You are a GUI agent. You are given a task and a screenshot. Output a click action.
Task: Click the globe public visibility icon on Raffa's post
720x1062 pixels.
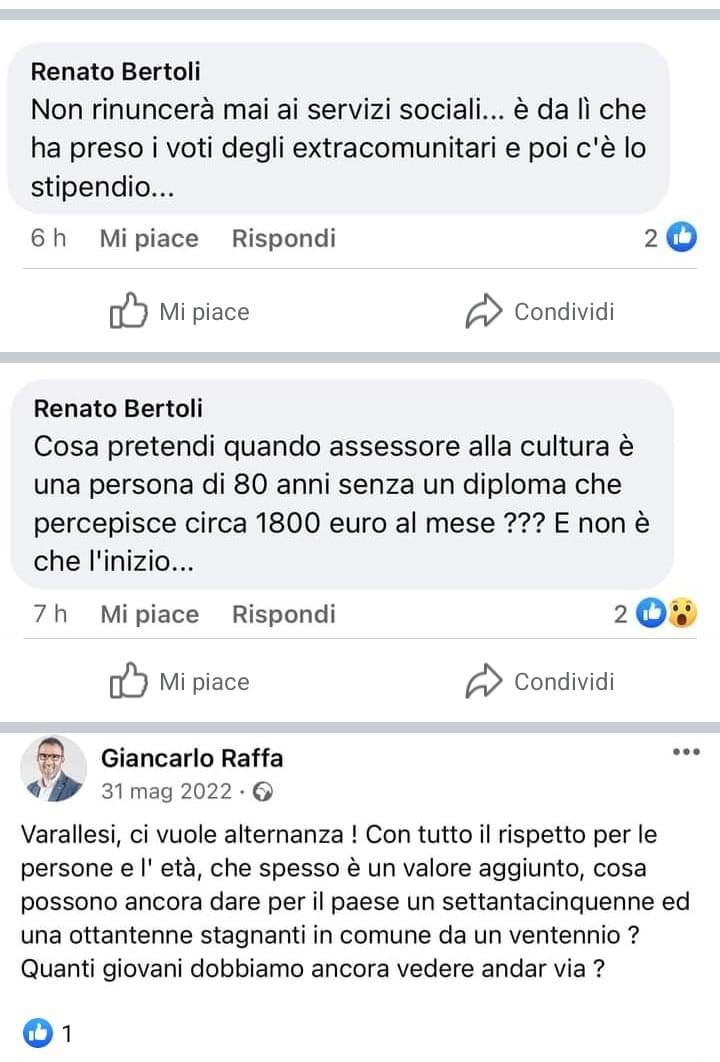click(x=264, y=792)
